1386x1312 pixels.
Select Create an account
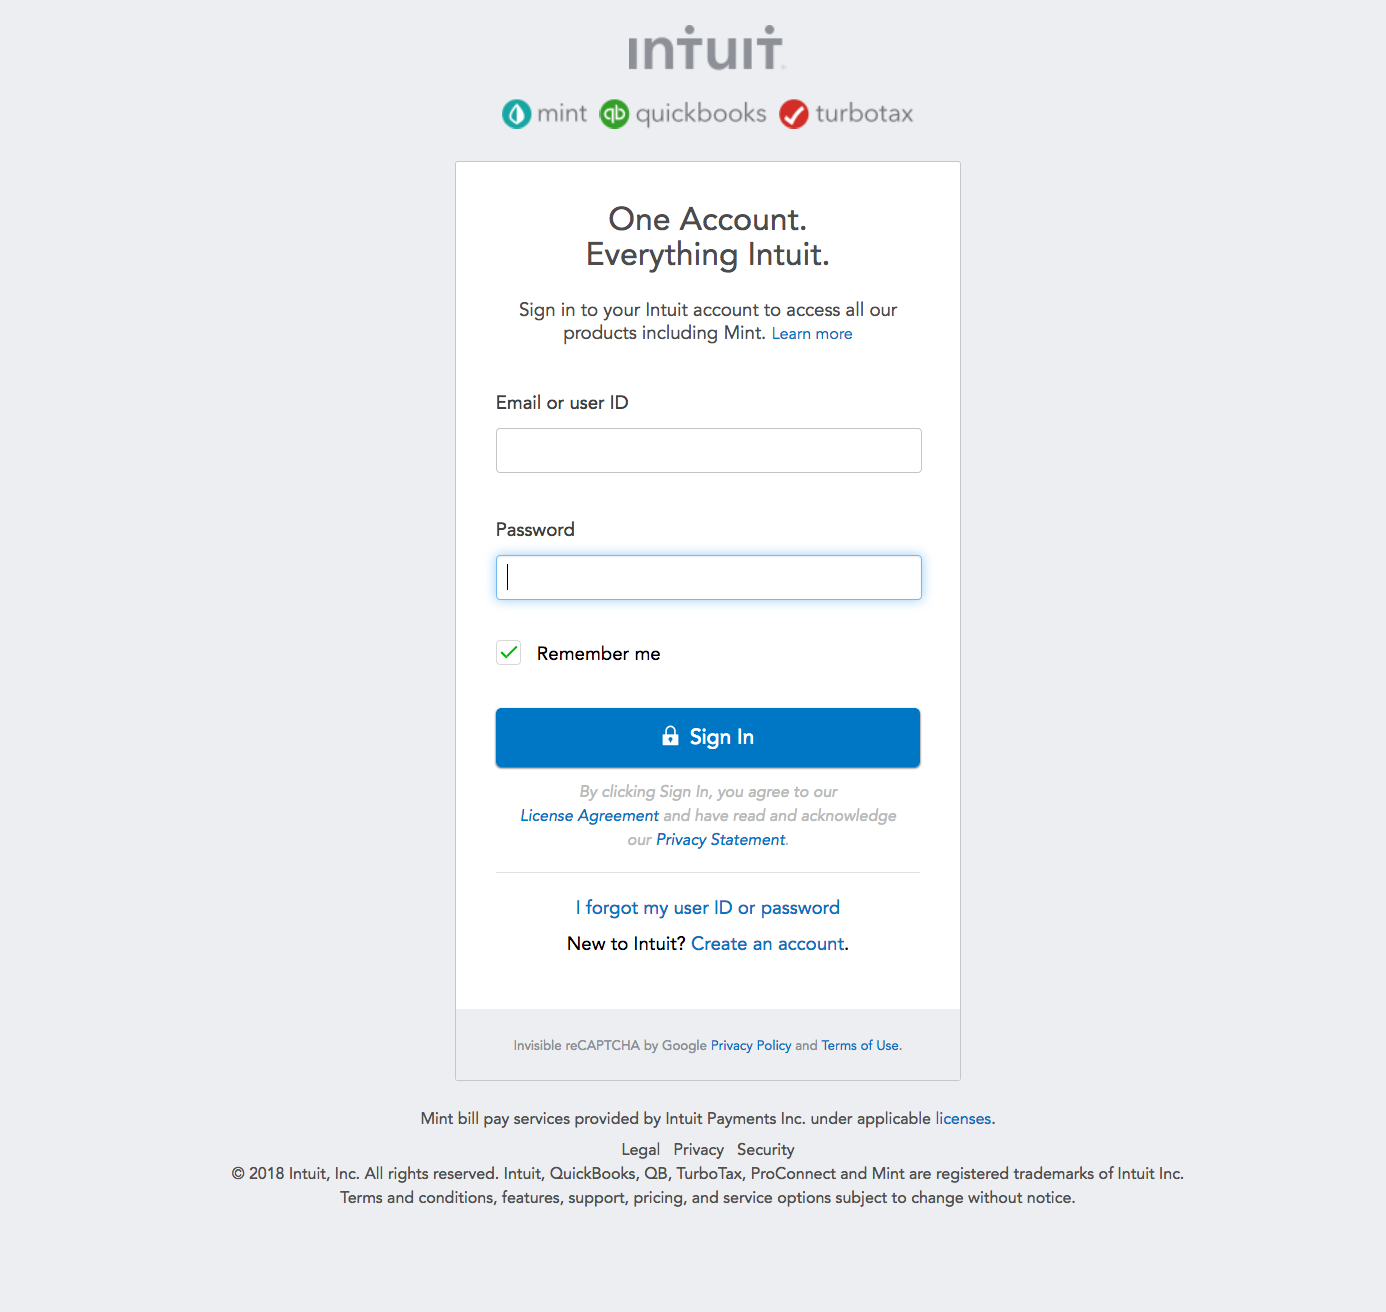pos(767,943)
